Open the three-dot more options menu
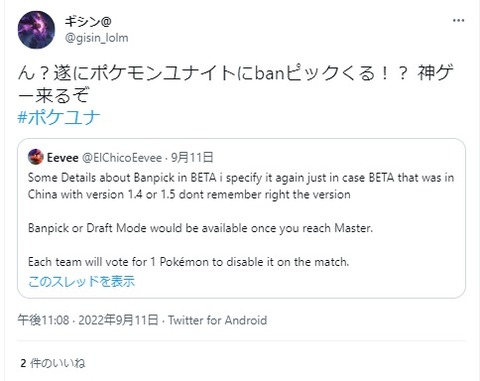480x381 pixels. click(x=459, y=21)
